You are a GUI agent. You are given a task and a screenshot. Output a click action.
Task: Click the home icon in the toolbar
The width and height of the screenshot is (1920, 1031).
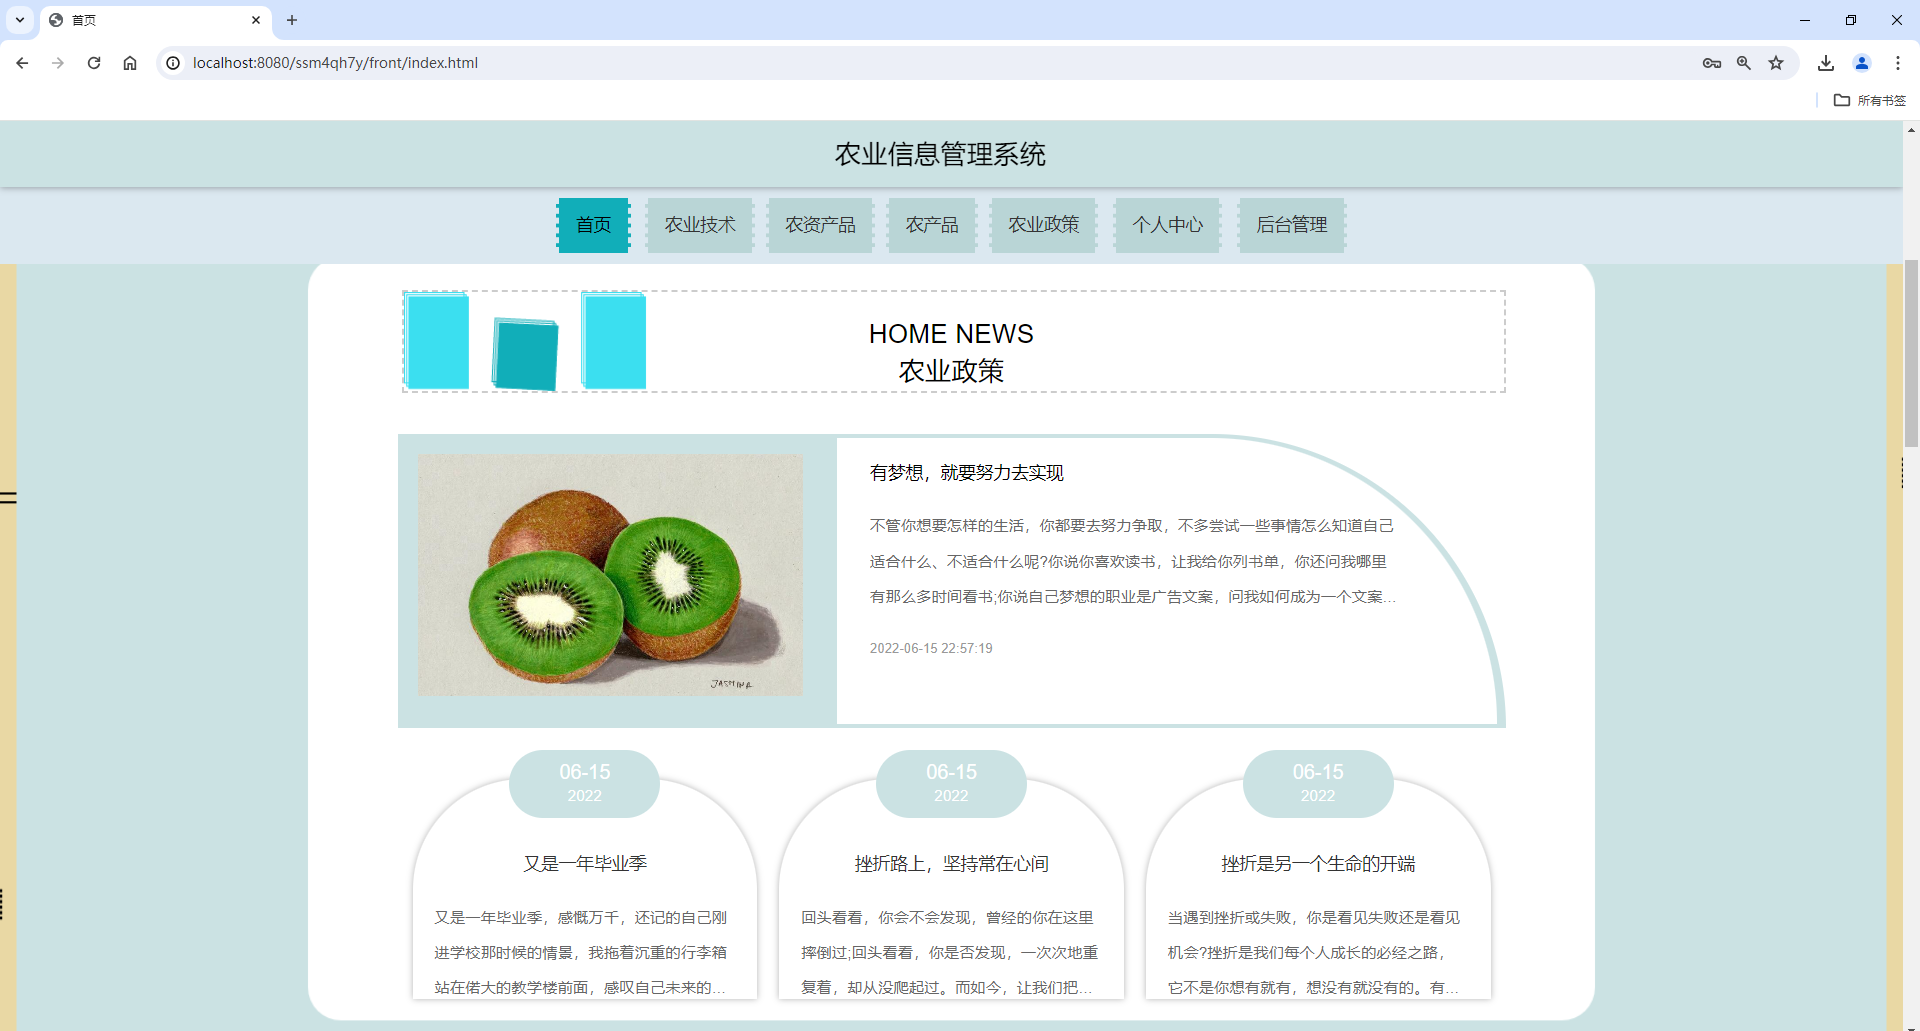point(130,62)
